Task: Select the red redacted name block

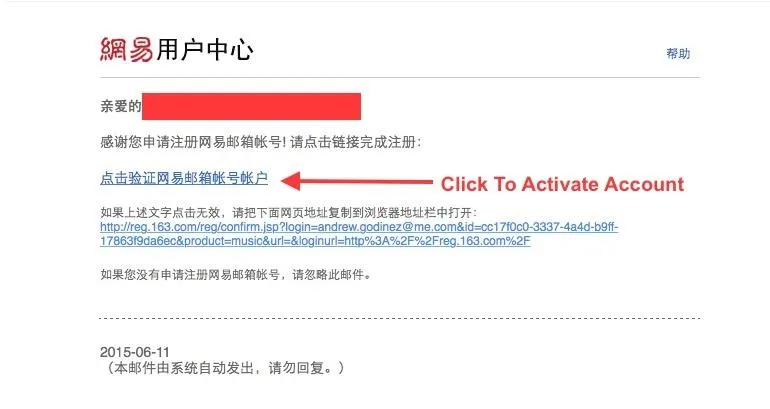Action: [251, 106]
